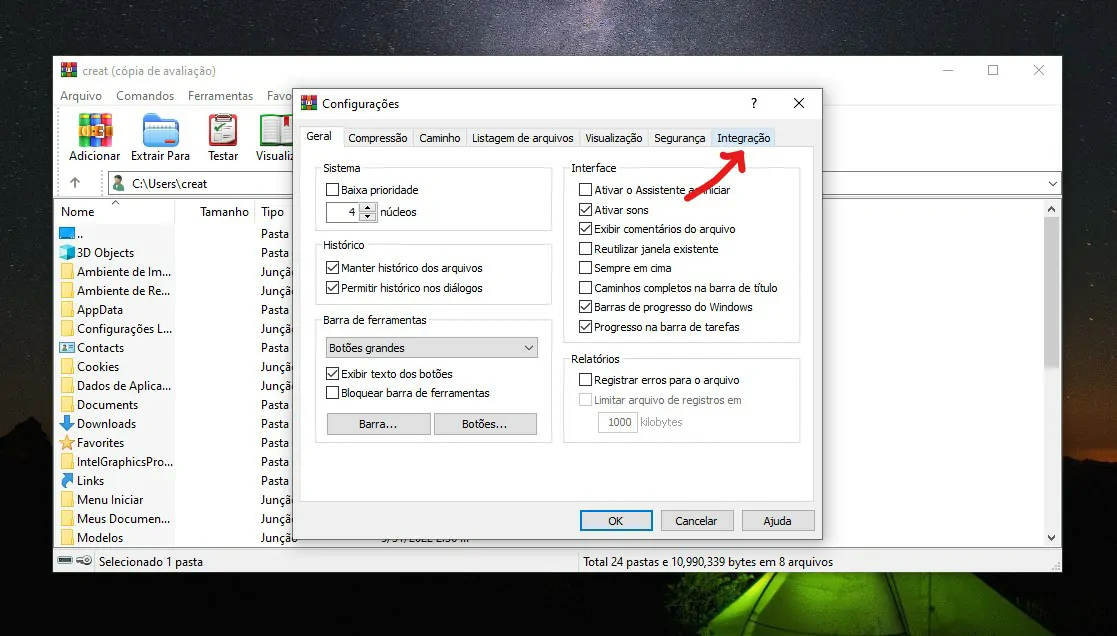Click the parent folder '..' icon
This screenshot has height=636, width=1117.
pyautogui.click(x=67, y=233)
